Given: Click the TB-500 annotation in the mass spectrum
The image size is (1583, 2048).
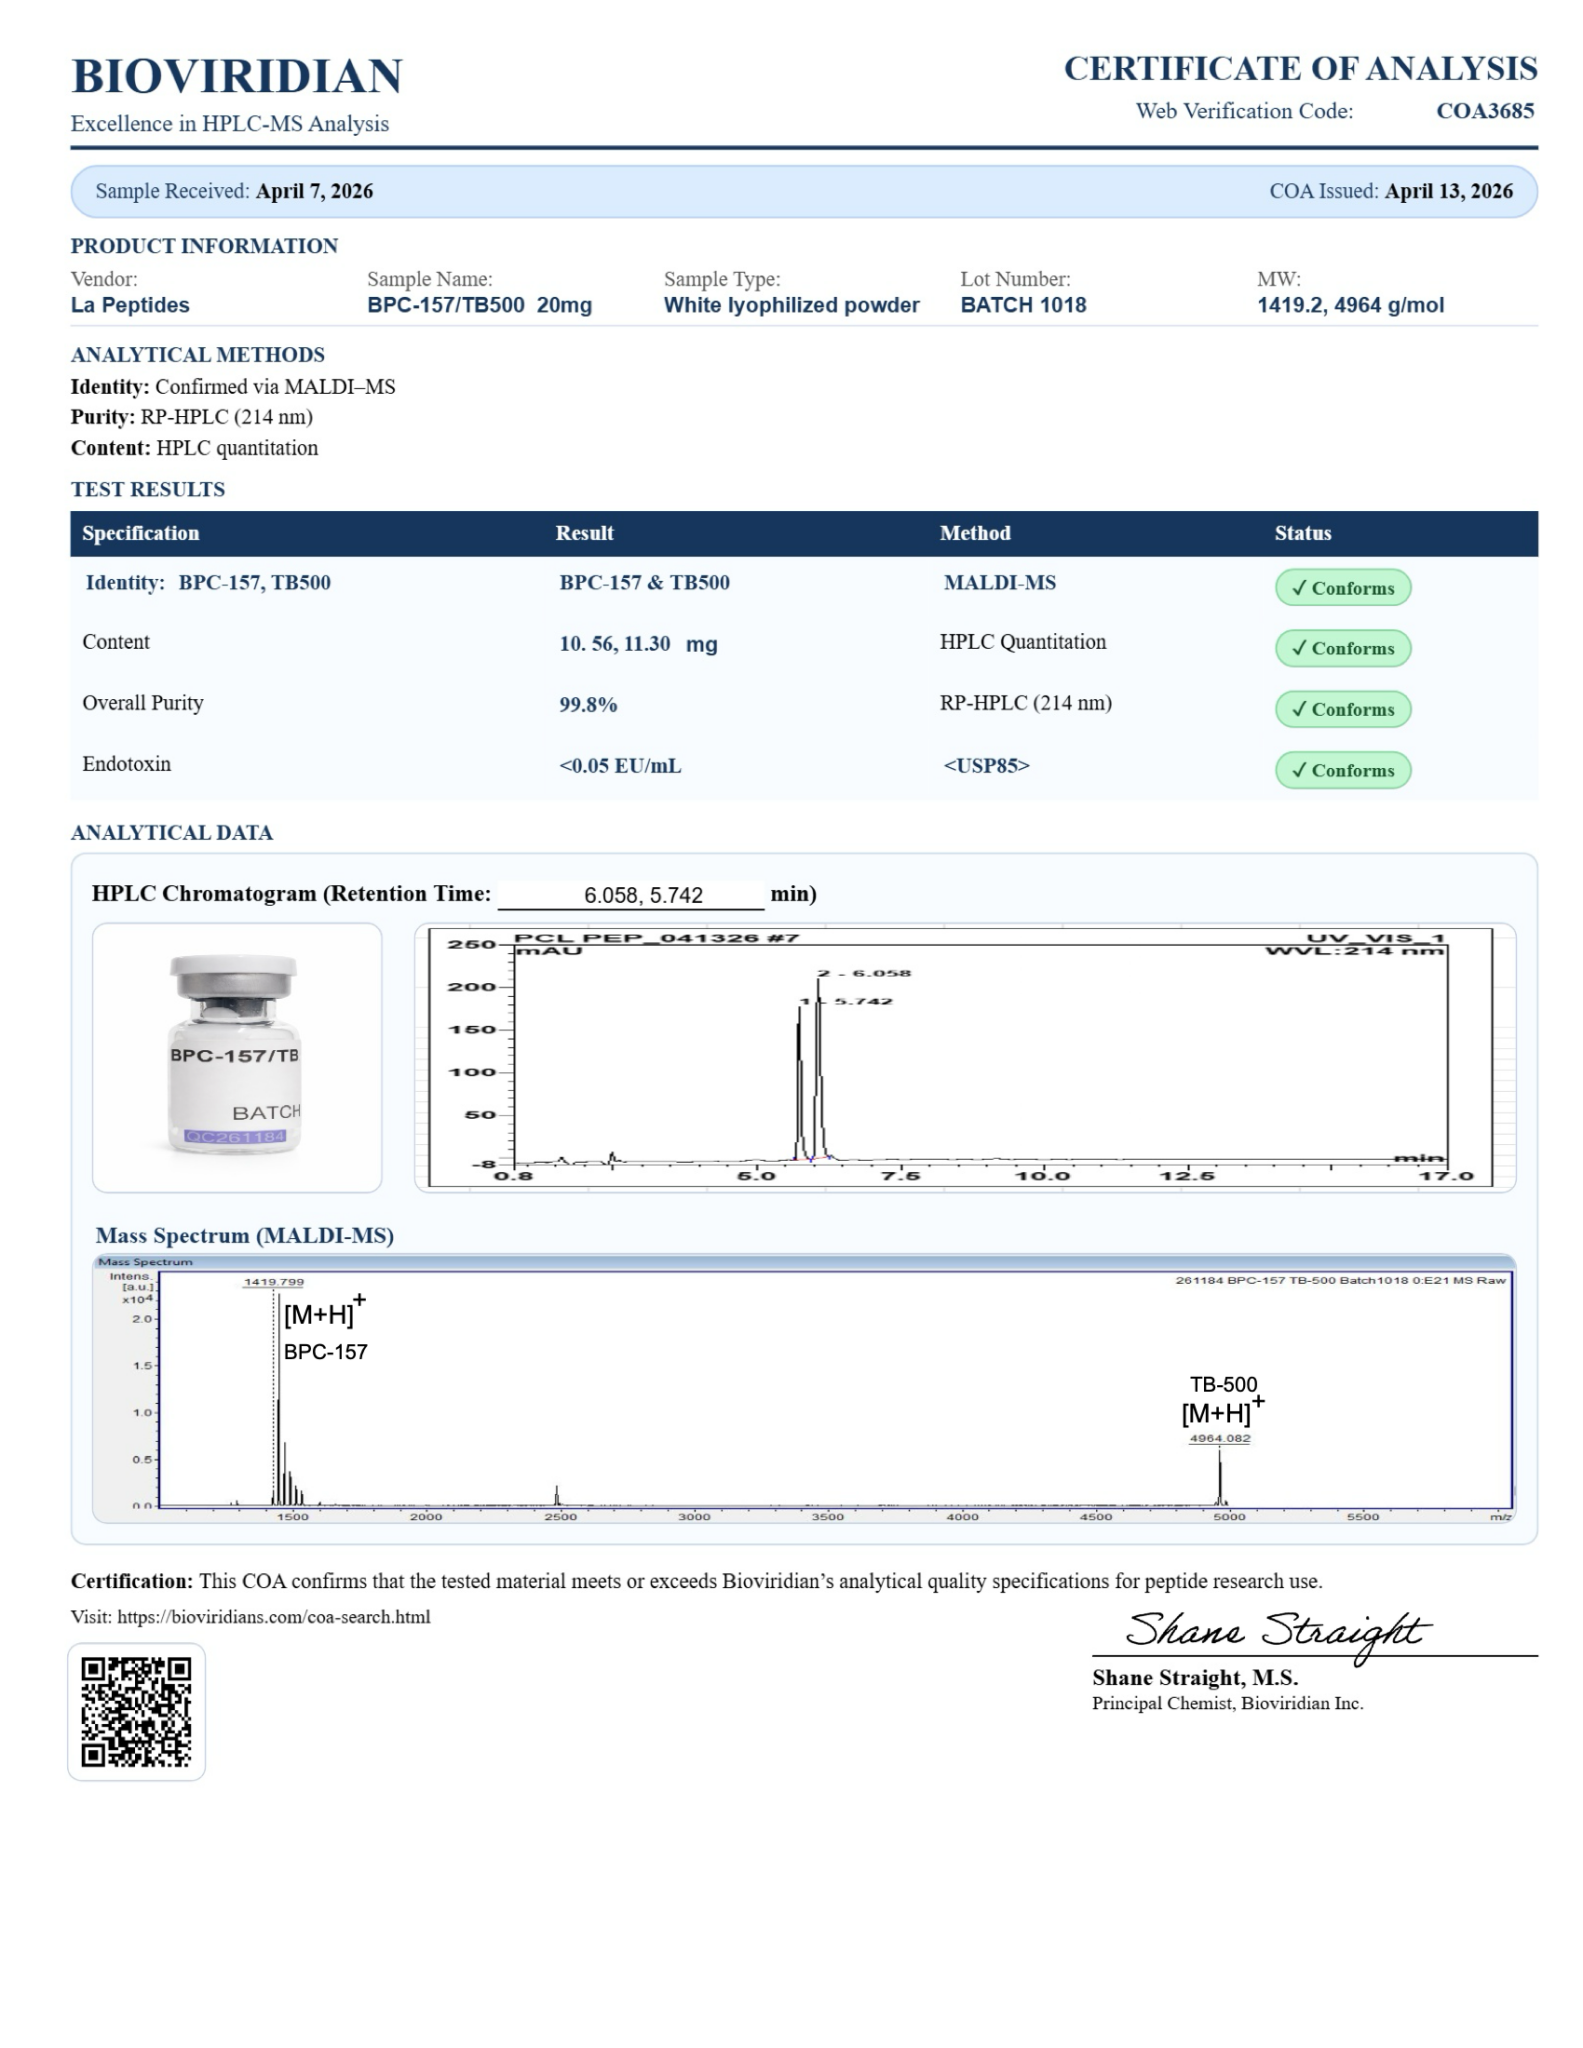Looking at the screenshot, I should (x=1224, y=1385).
